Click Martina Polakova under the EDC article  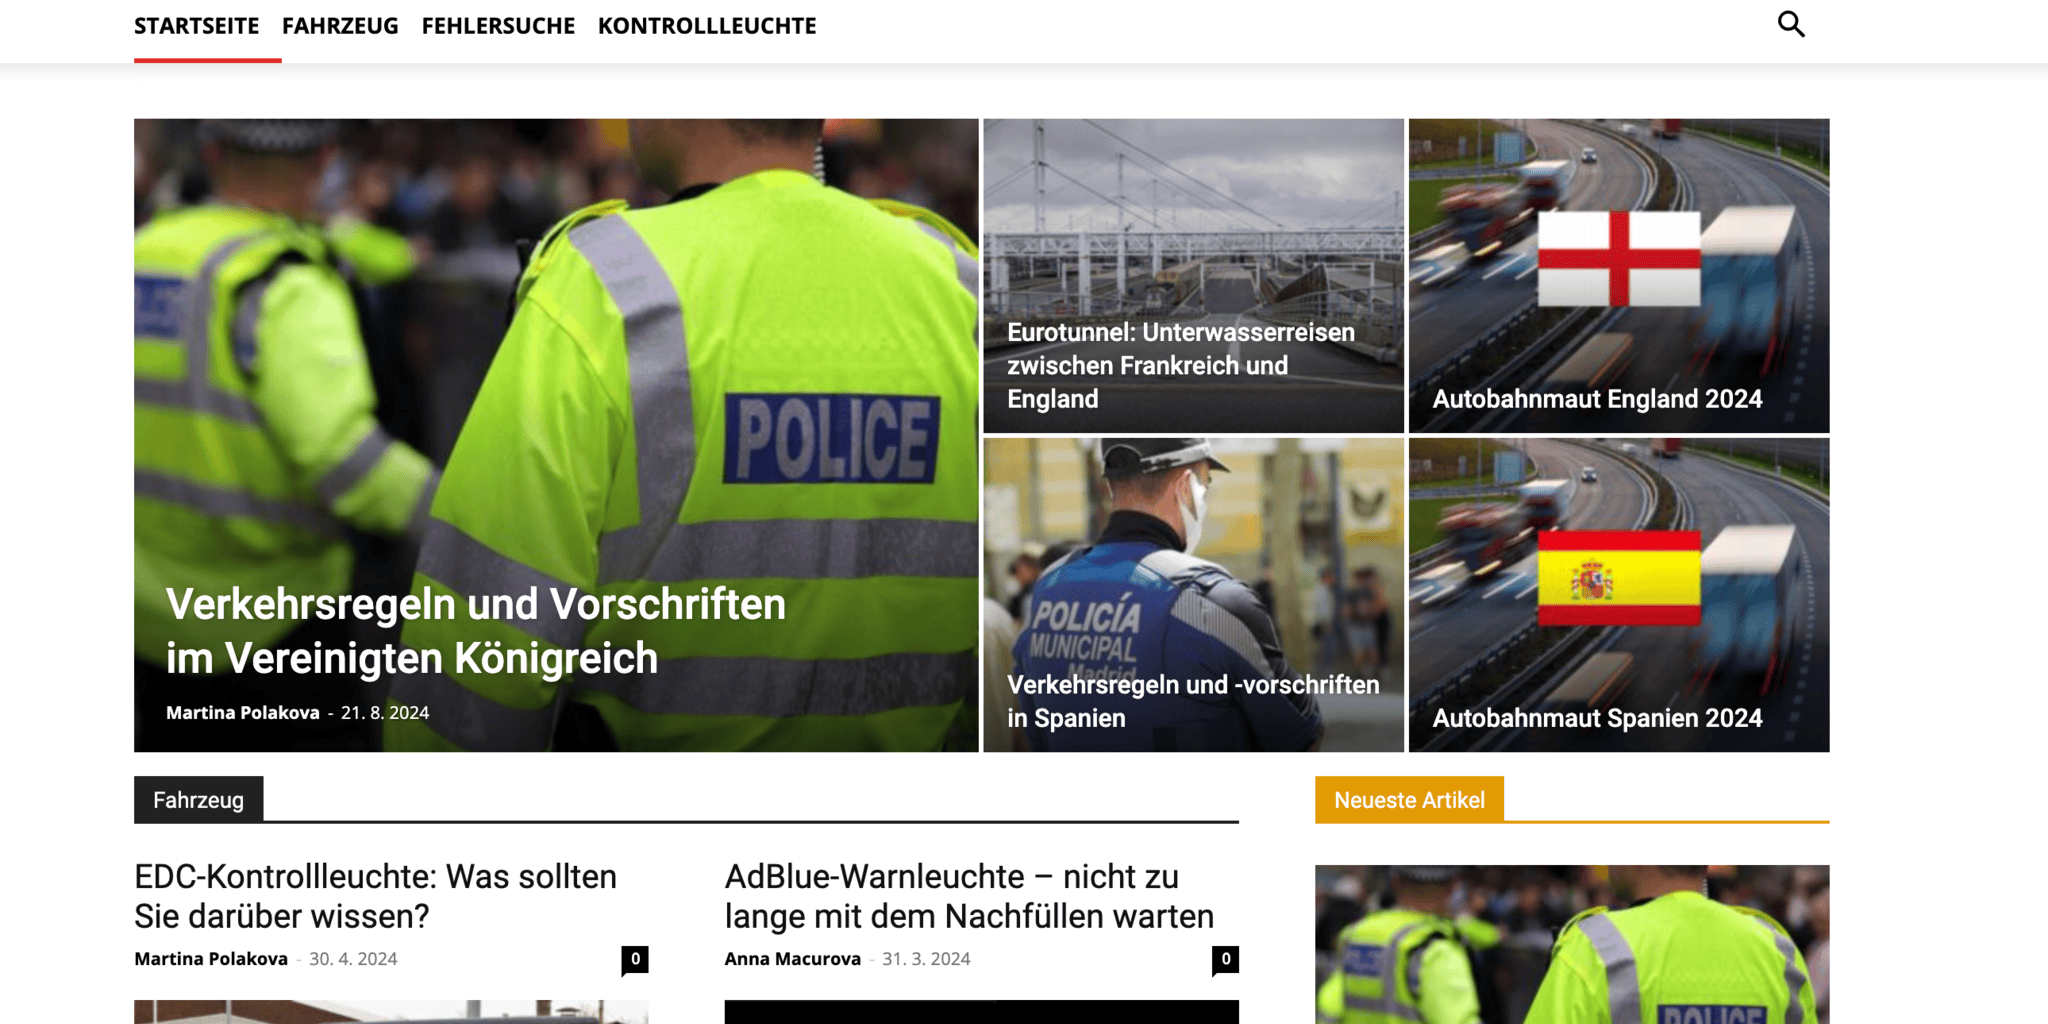211,959
